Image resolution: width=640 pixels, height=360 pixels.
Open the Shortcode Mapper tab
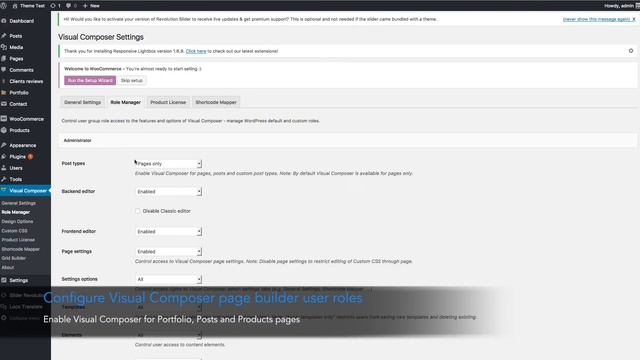click(216, 102)
